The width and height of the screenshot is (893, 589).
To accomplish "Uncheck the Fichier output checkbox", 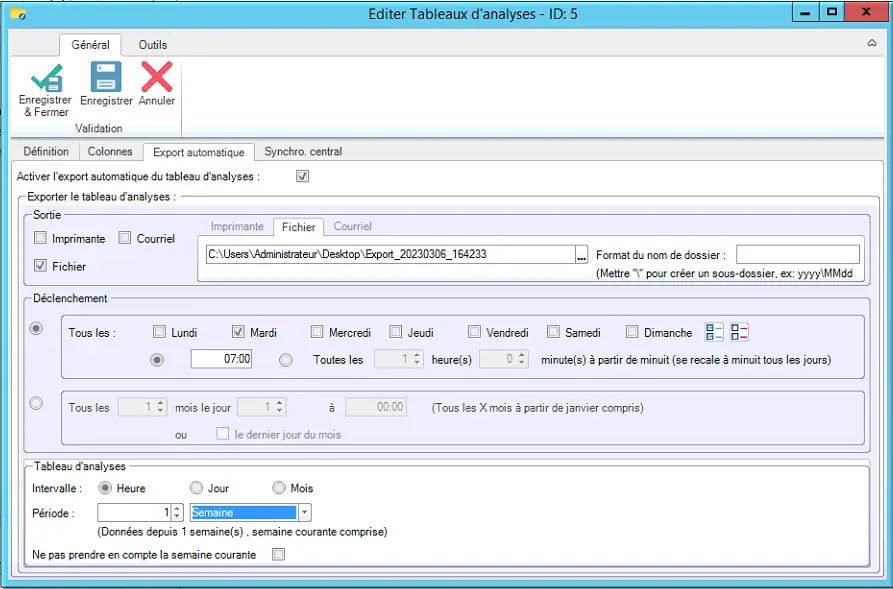I will 40,265.
